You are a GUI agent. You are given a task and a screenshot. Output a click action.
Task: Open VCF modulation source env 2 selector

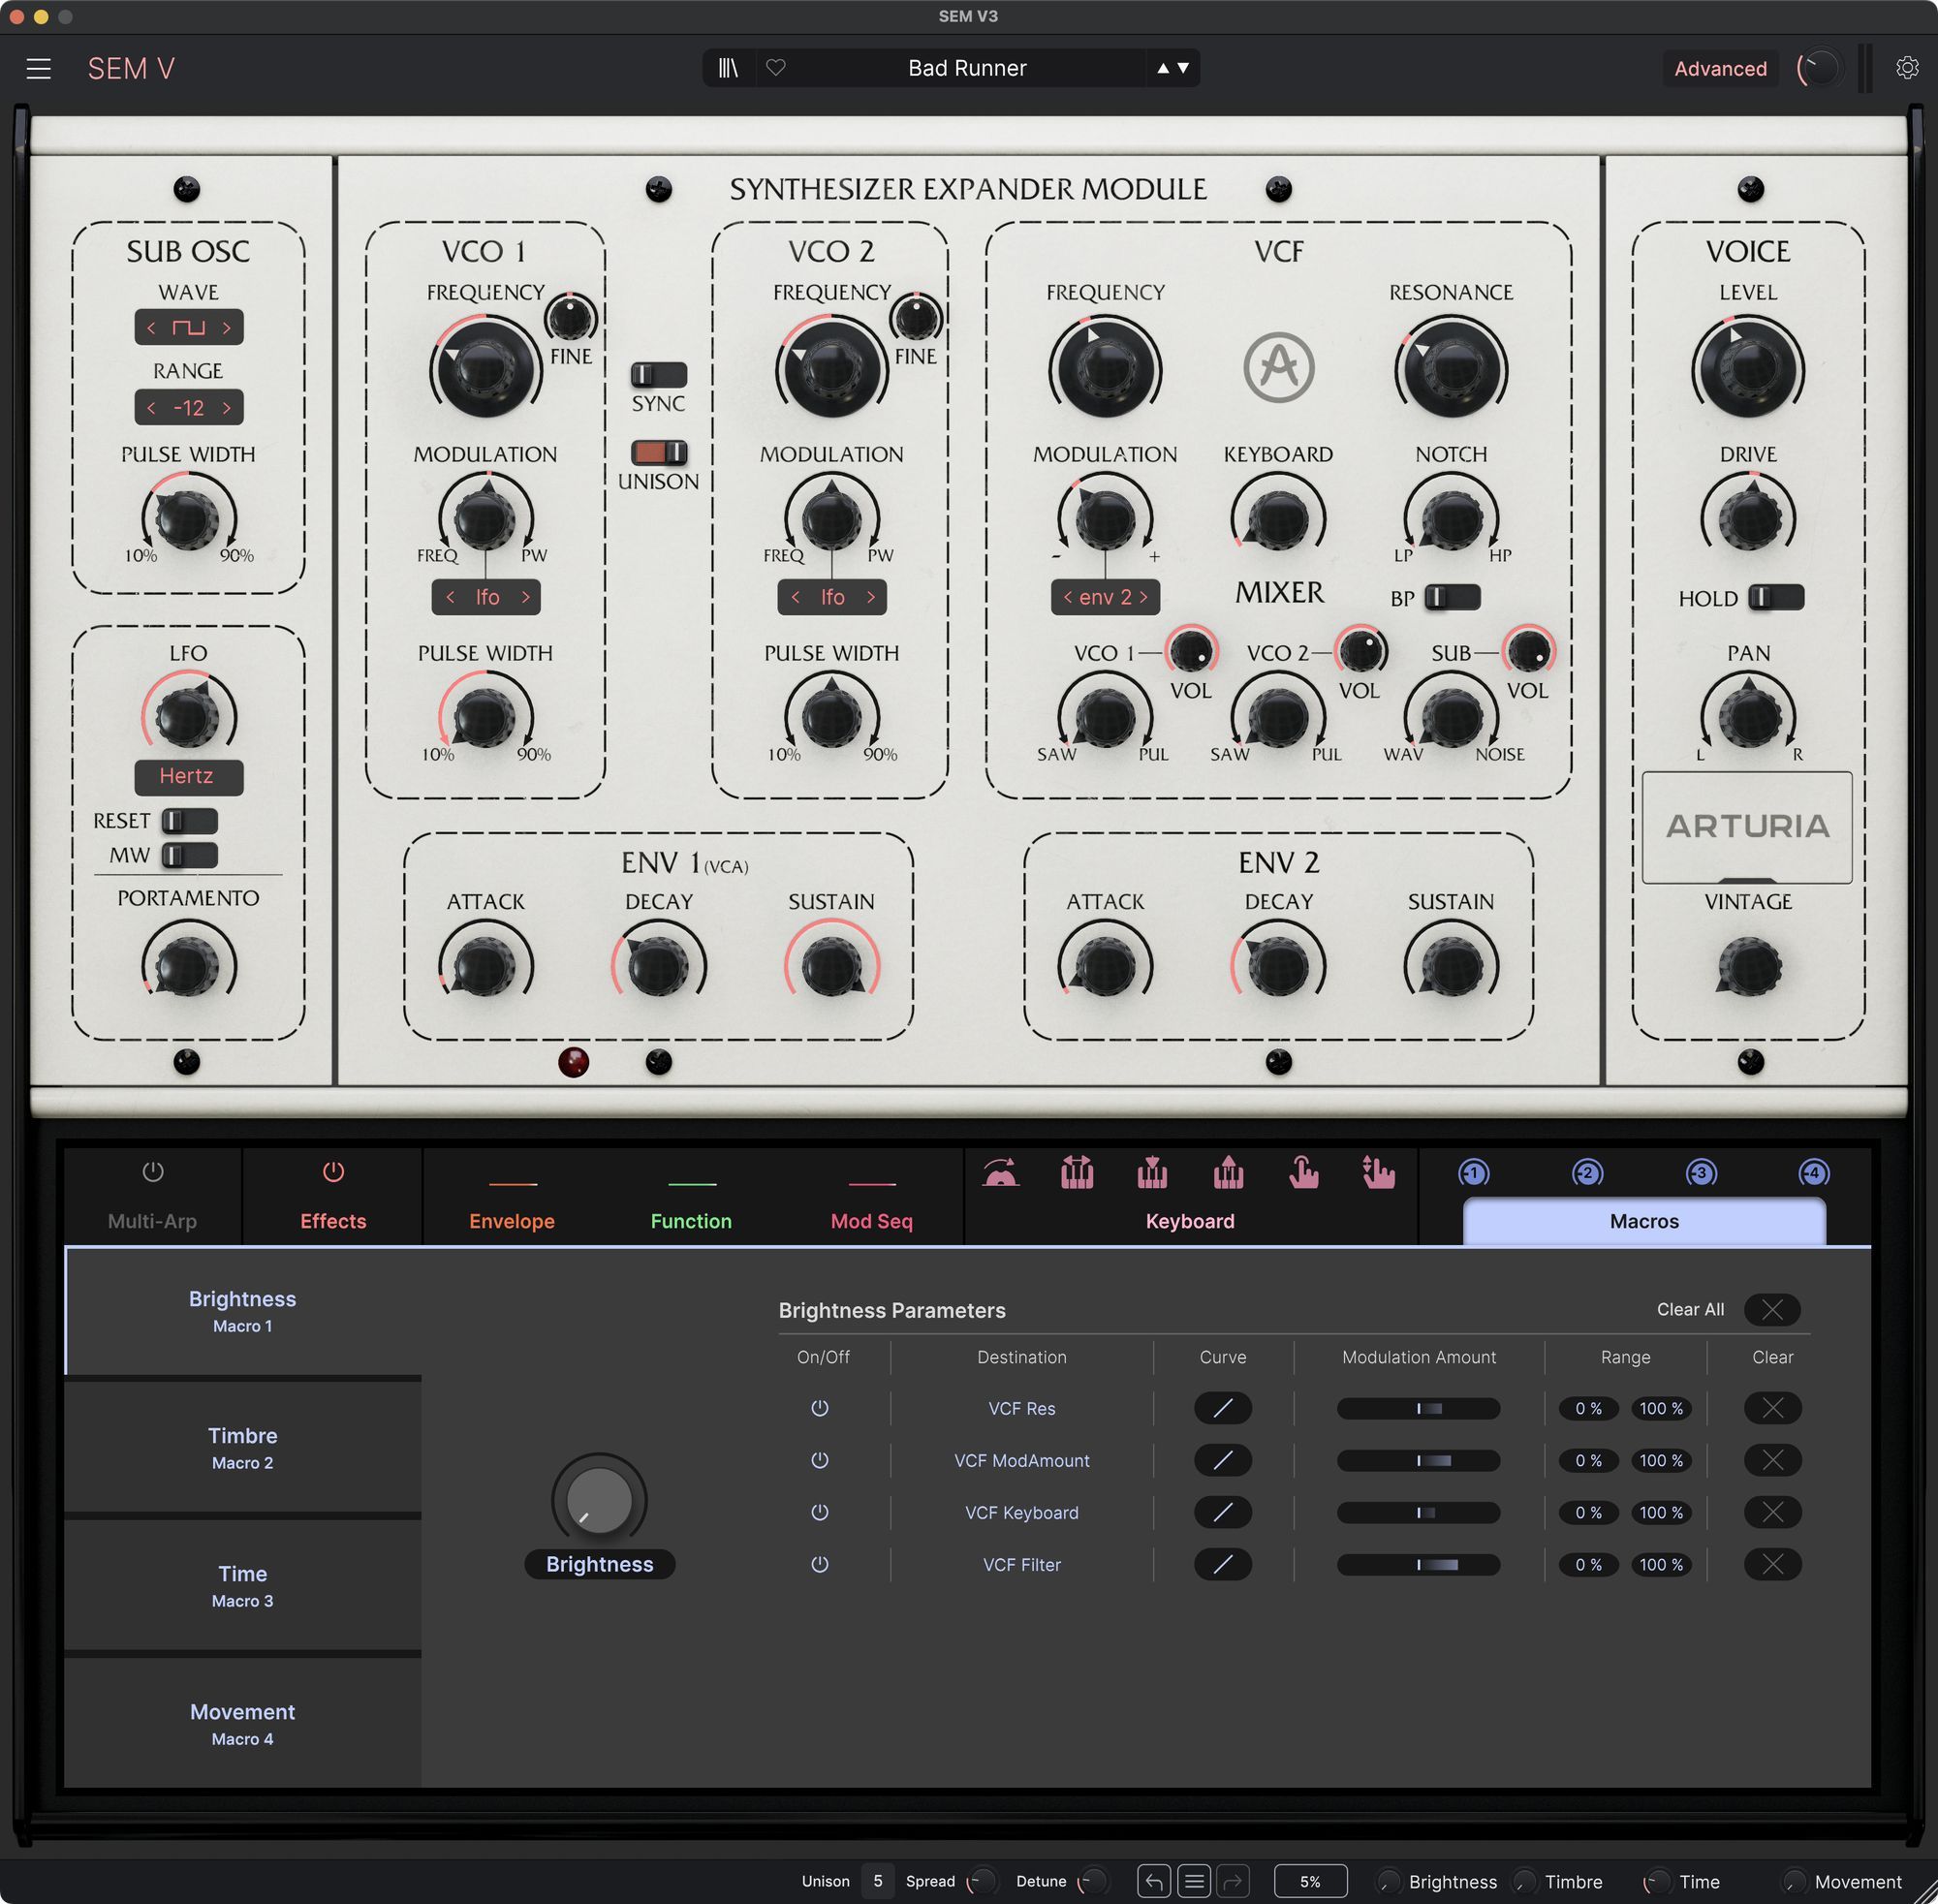[x=1105, y=597]
